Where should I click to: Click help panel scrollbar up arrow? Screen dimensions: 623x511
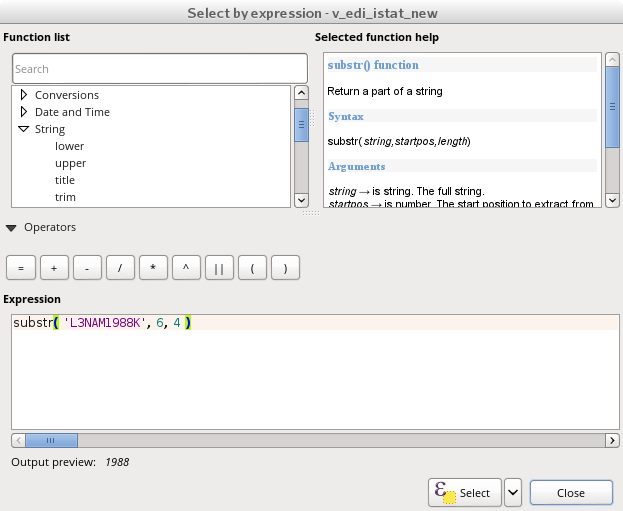coord(612,60)
